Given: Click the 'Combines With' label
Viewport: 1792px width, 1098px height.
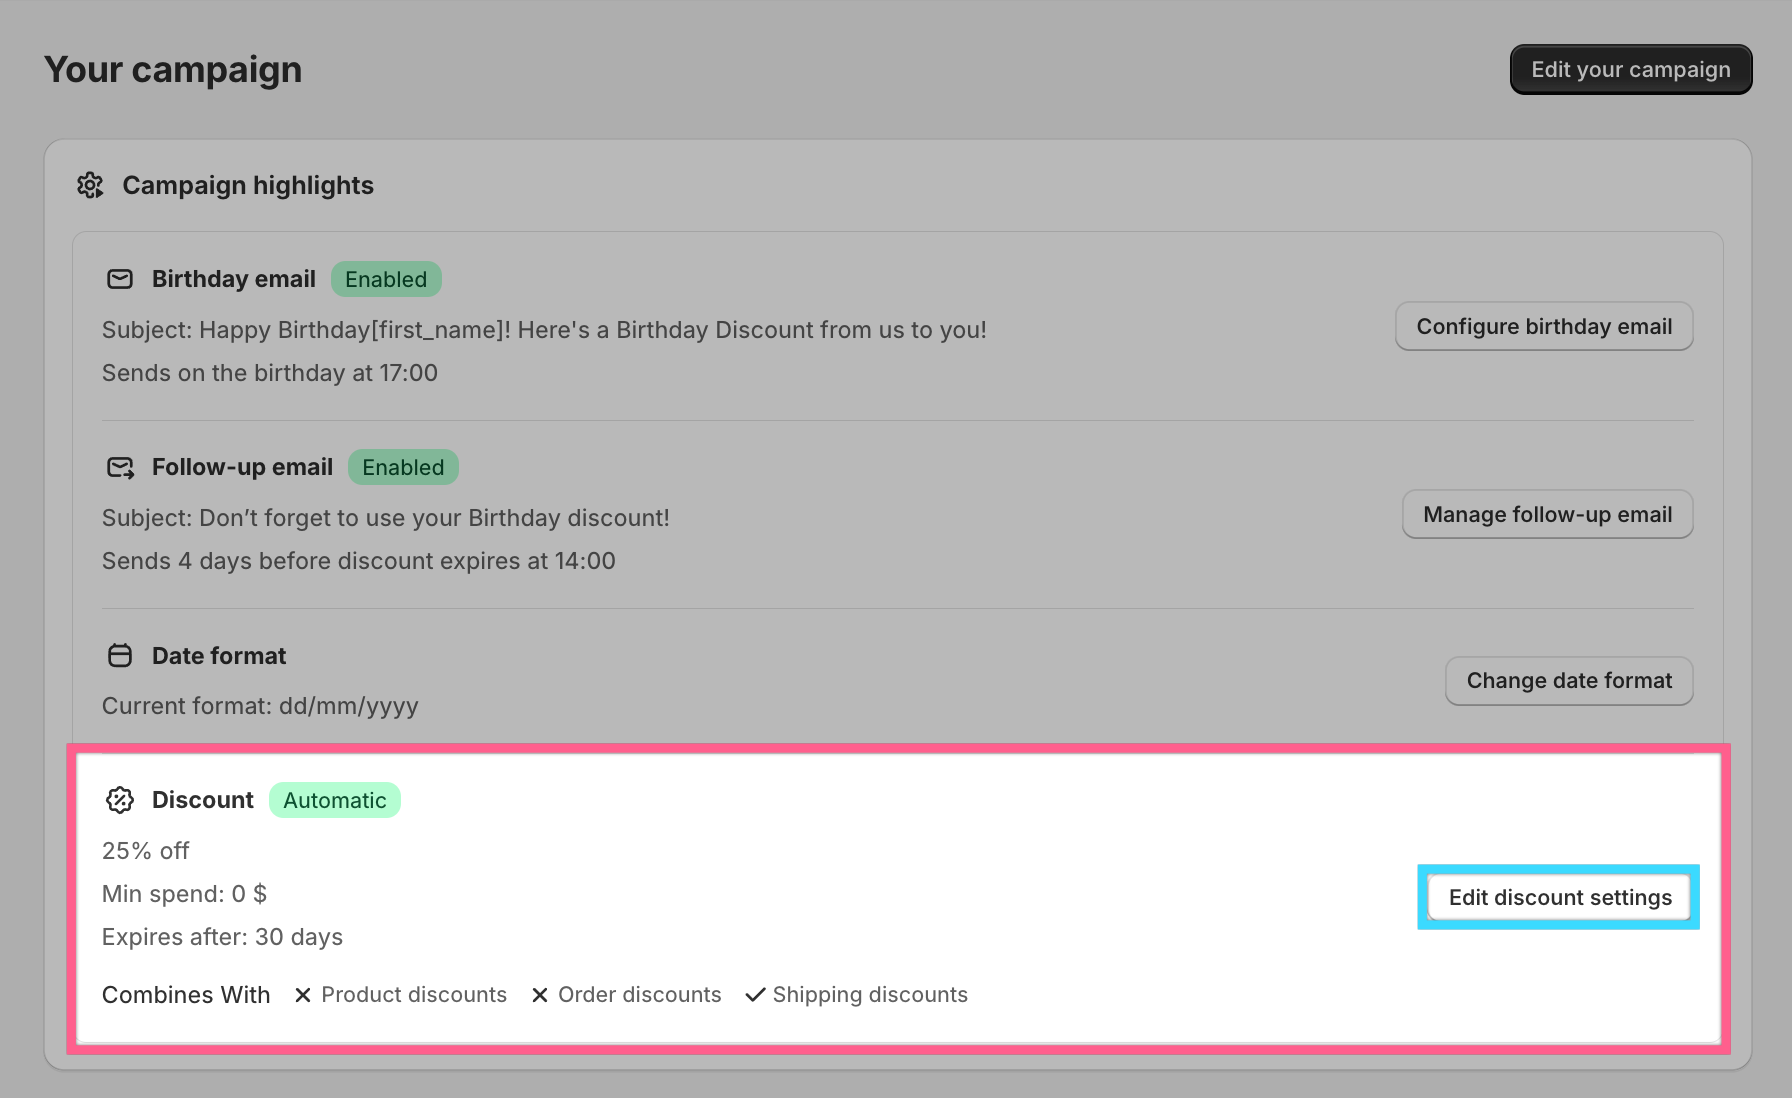Looking at the screenshot, I should (186, 995).
